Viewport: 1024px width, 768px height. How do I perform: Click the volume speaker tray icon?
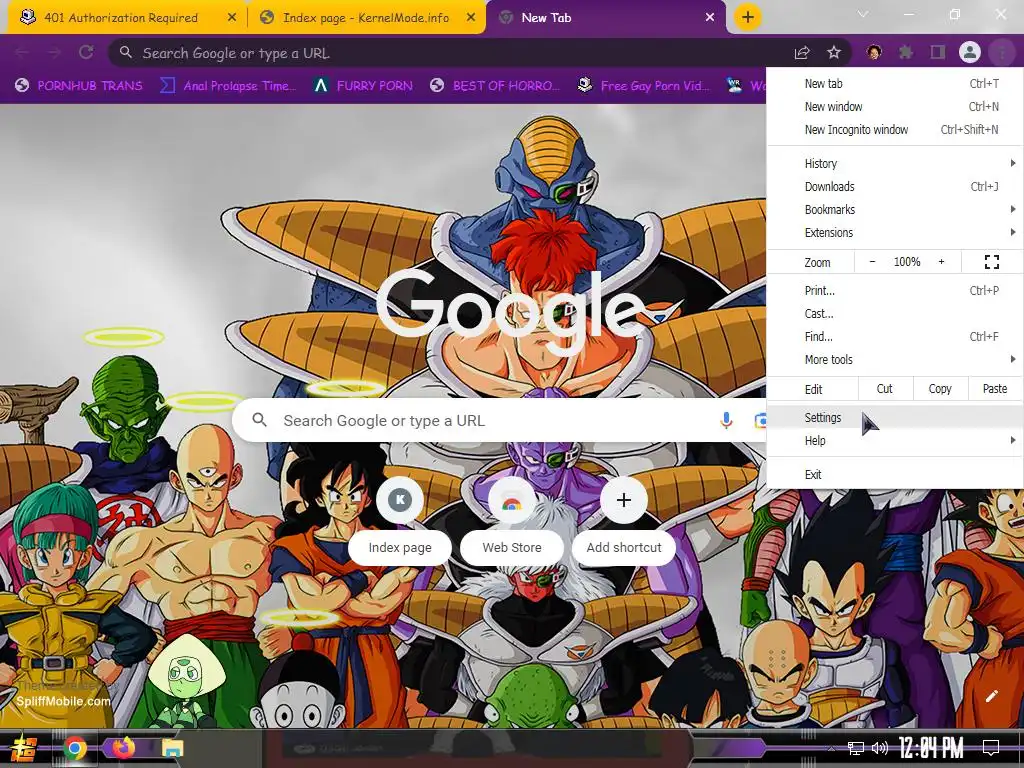coord(880,748)
